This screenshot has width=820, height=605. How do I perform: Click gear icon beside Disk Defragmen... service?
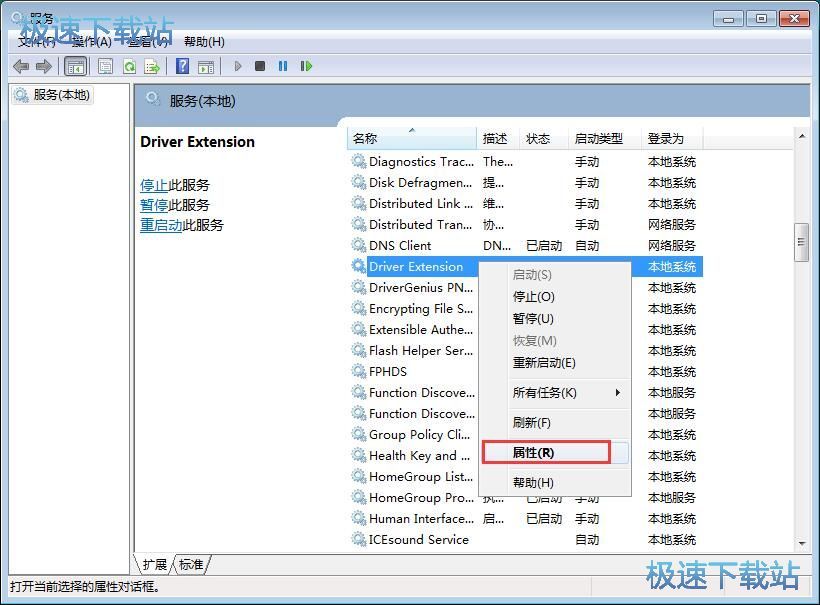(358, 182)
